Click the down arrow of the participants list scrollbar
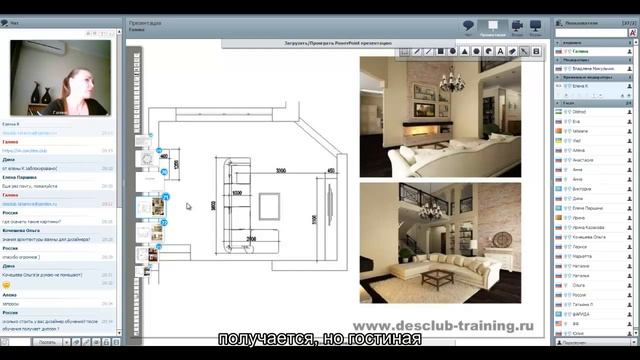The image size is (640, 360). 636,333
